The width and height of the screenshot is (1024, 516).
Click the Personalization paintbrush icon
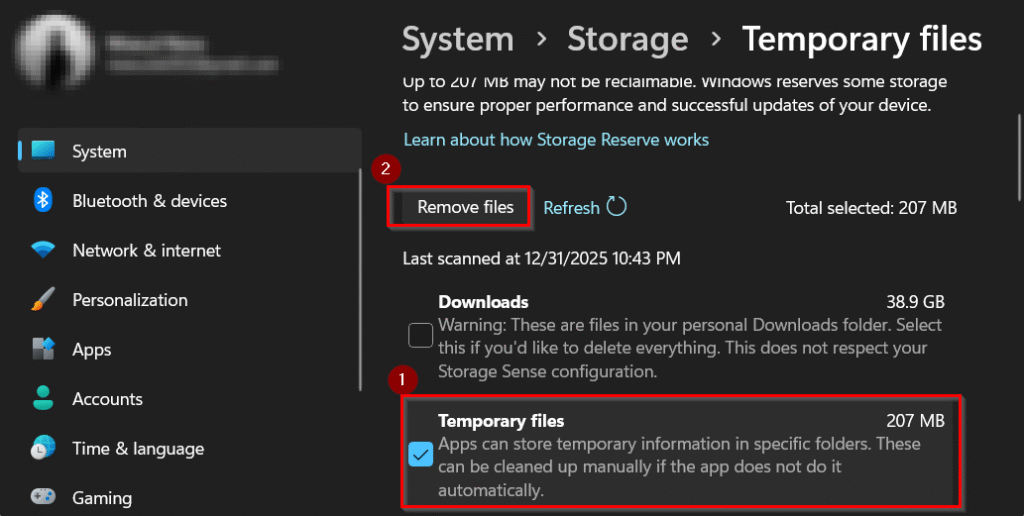pos(43,299)
